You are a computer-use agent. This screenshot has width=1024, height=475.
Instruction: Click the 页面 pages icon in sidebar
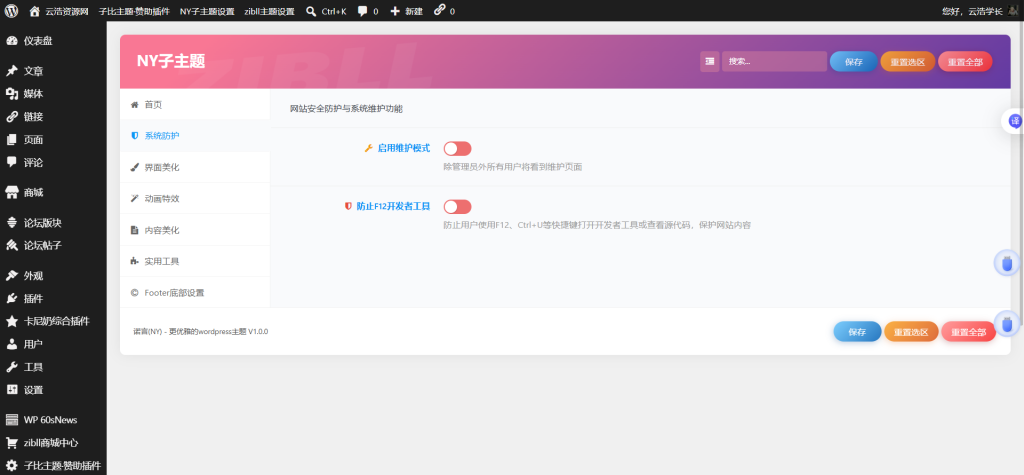12,140
